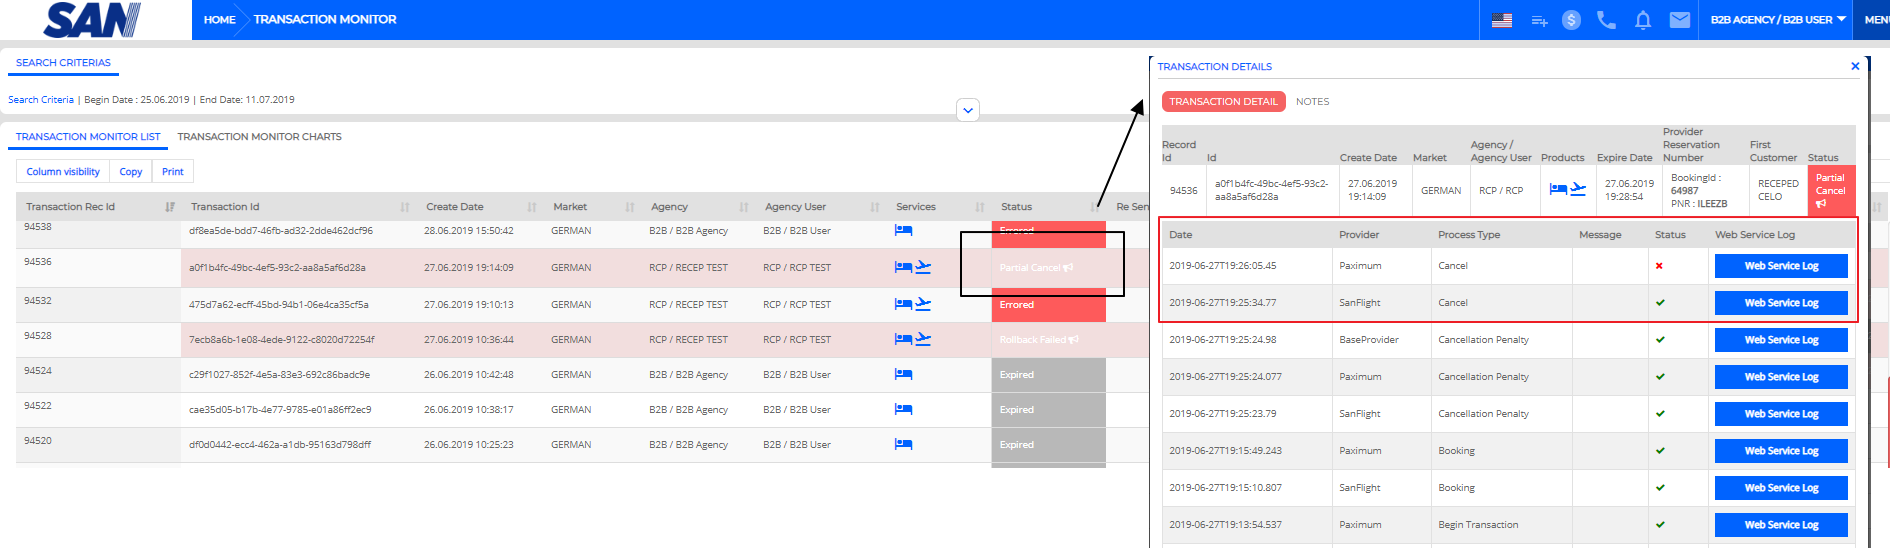Open the Column visibility dropdown
Viewport: 1890px width, 548px height.
tap(63, 172)
